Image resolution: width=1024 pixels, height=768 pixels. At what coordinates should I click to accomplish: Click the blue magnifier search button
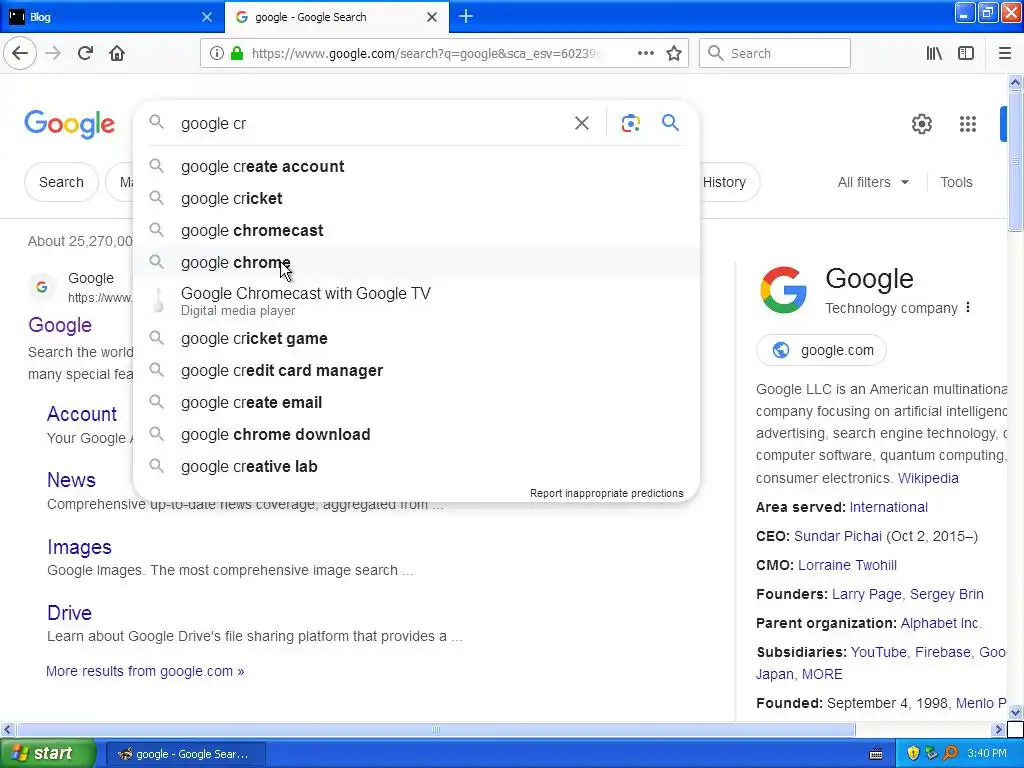[670, 122]
